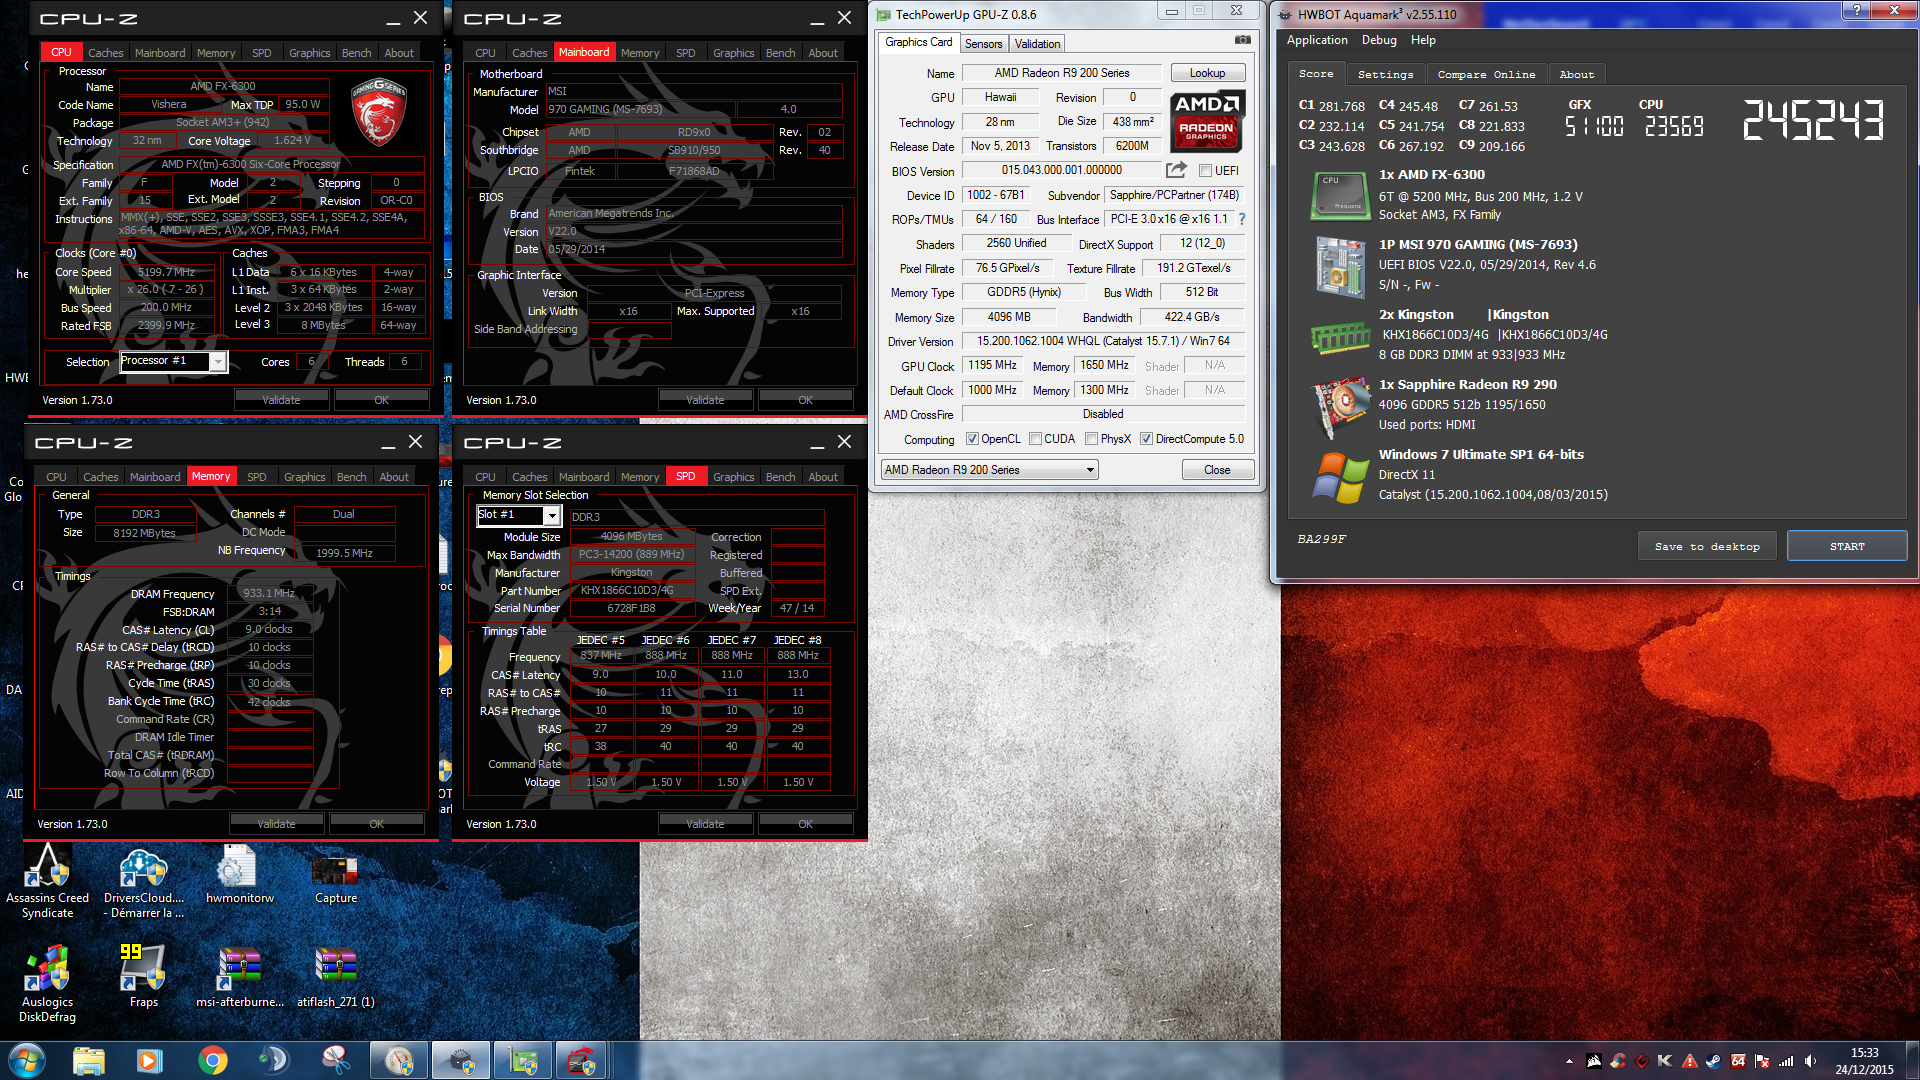The image size is (1920, 1080).
Task: Open the About tab in Aquamark
Action: (x=1577, y=75)
